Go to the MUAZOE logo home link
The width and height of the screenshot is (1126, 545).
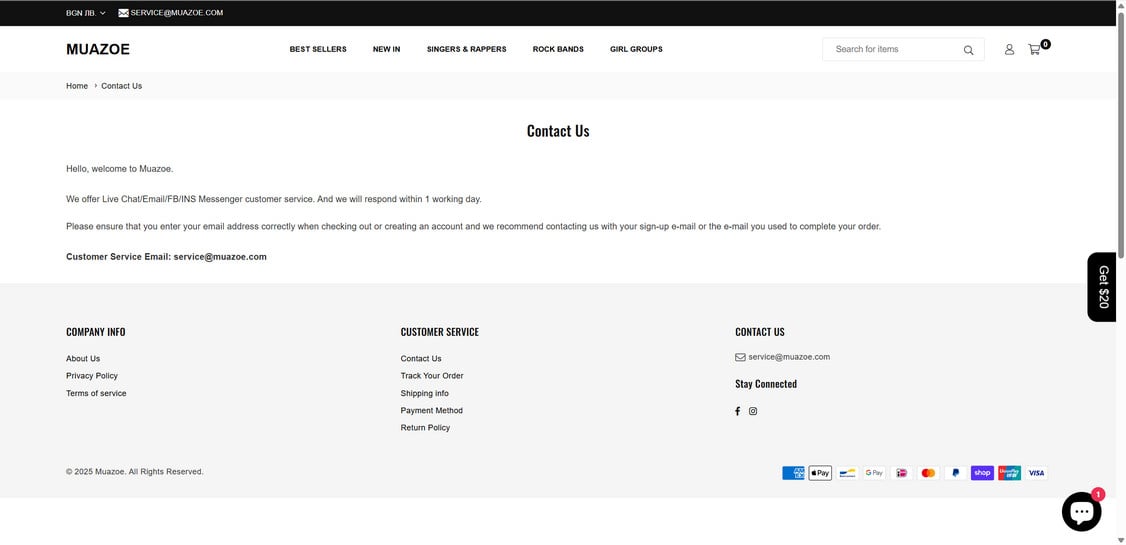pyautogui.click(x=98, y=50)
